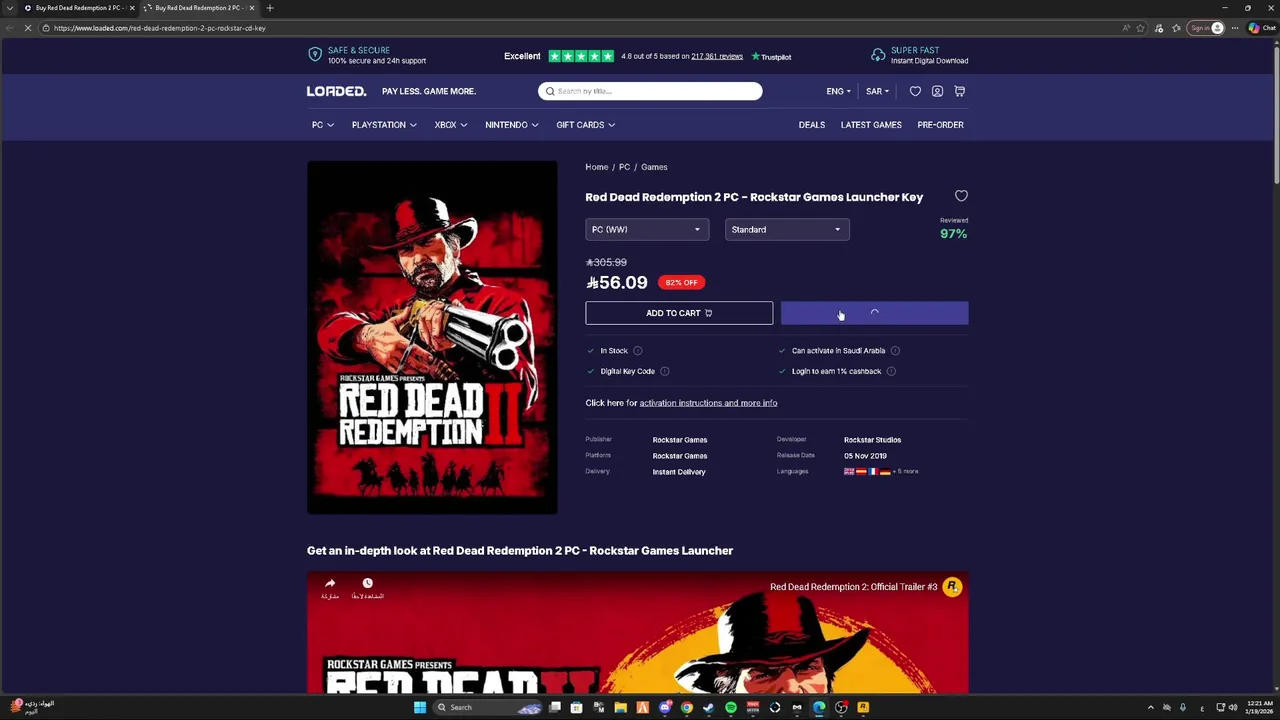The width and height of the screenshot is (1280, 720).
Task: Show info icon next to Digital Key Code
Action: click(x=665, y=371)
